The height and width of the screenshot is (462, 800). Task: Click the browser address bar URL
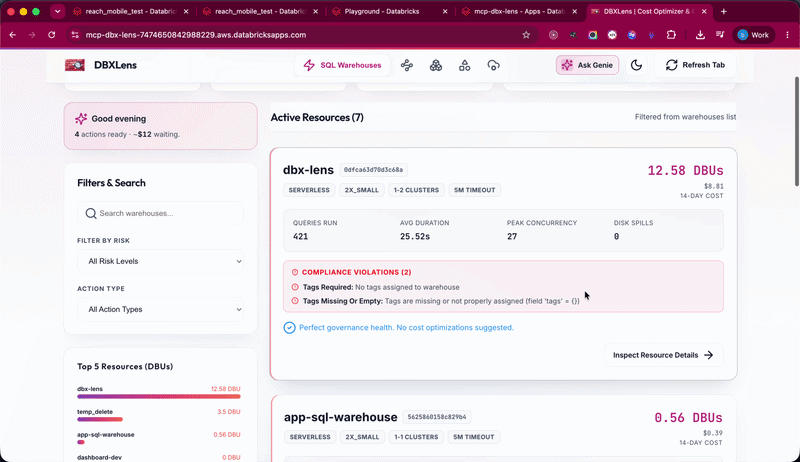[x=196, y=35]
